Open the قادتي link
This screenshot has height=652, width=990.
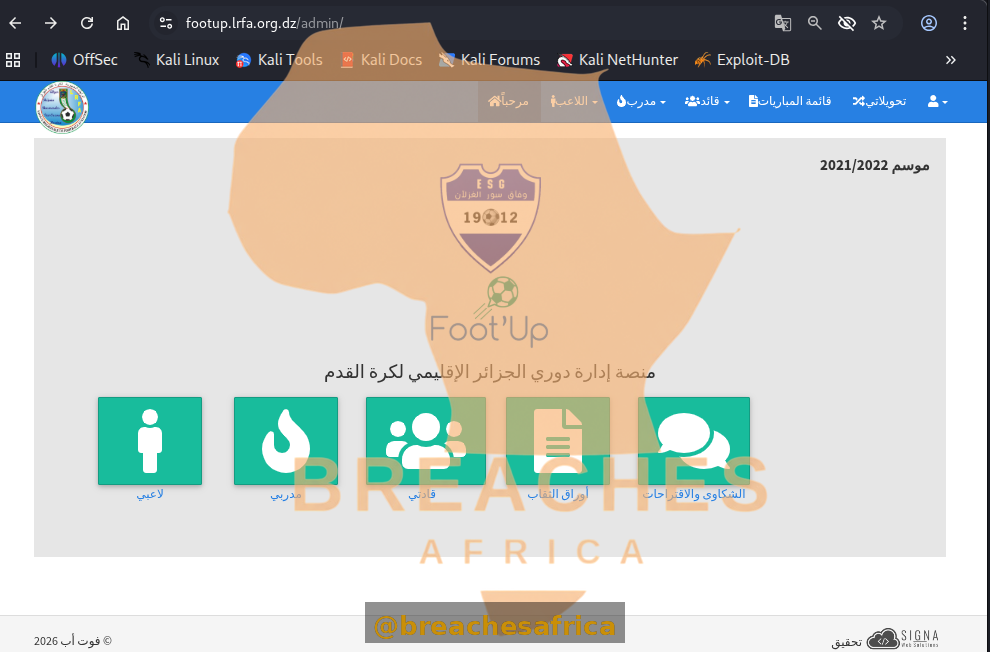click(422, 494)
